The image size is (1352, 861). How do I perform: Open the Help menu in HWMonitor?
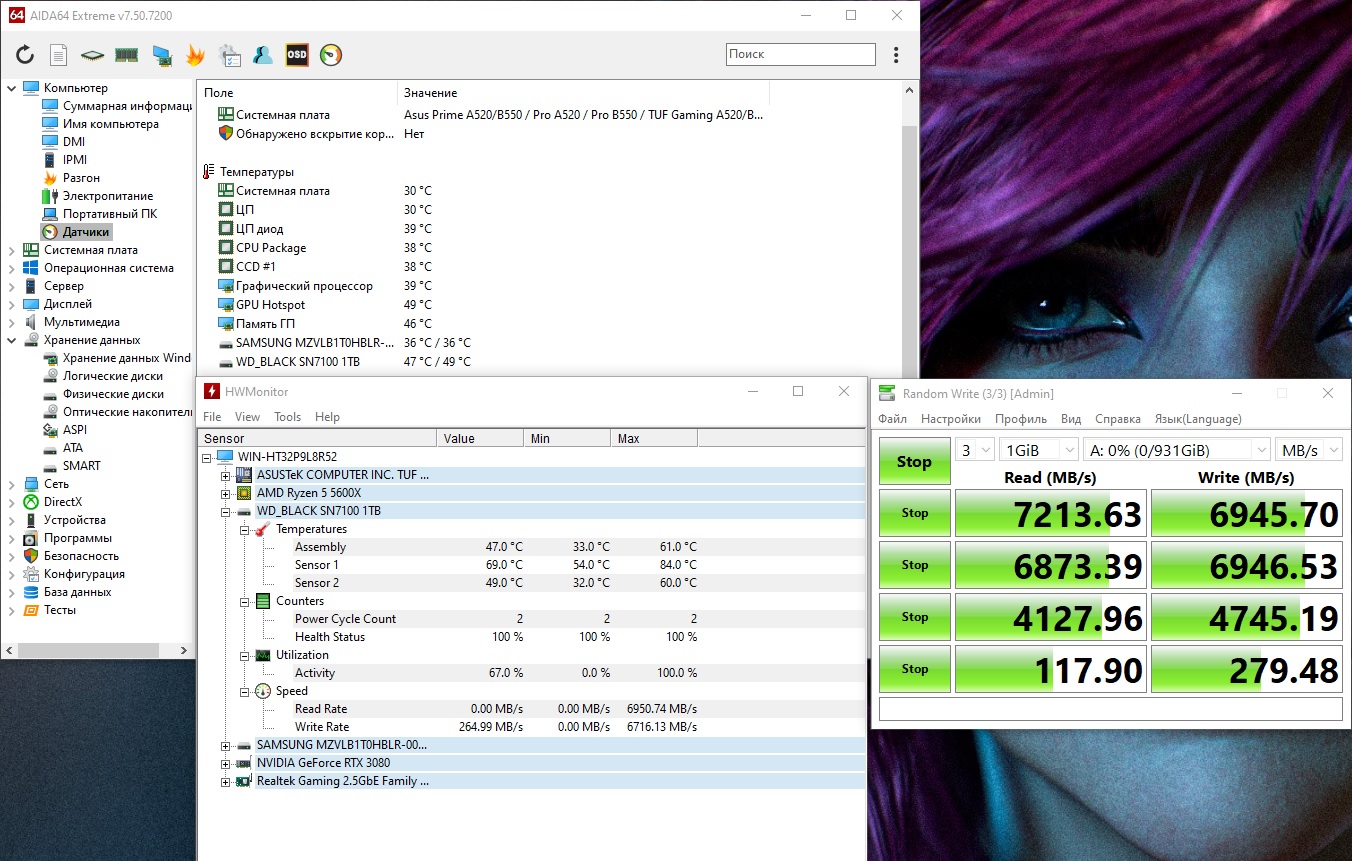tap(327, 417)
